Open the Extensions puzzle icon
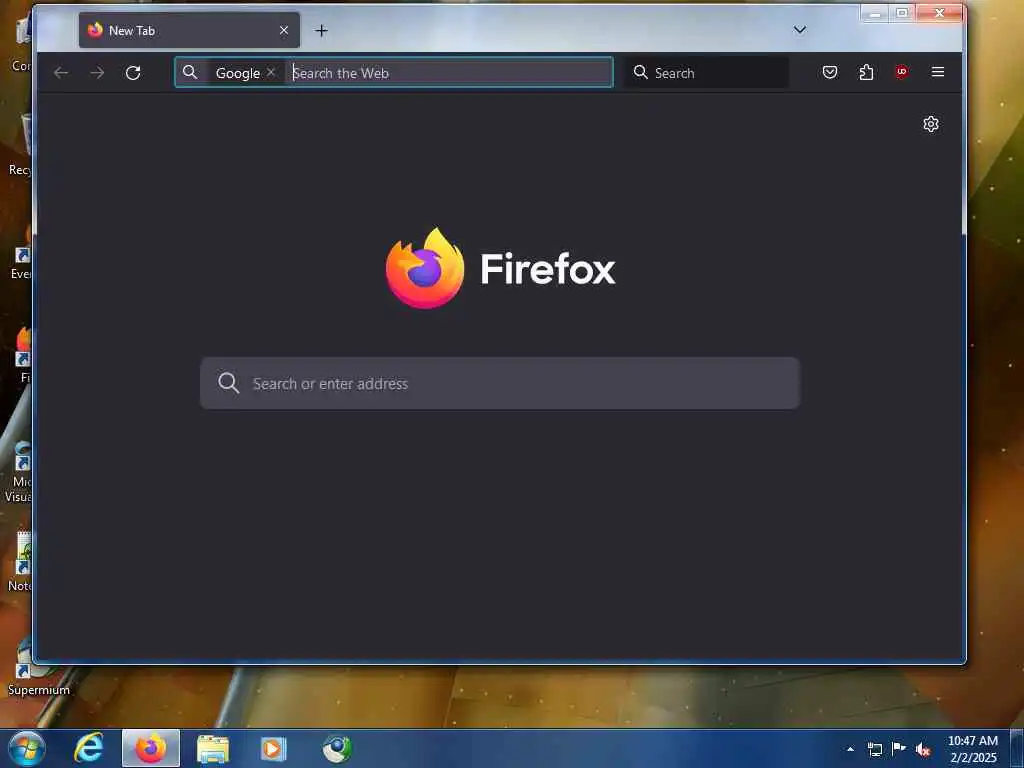This screenshot has width=1024, height=768. pyautogui.click(x=866, y=72)
